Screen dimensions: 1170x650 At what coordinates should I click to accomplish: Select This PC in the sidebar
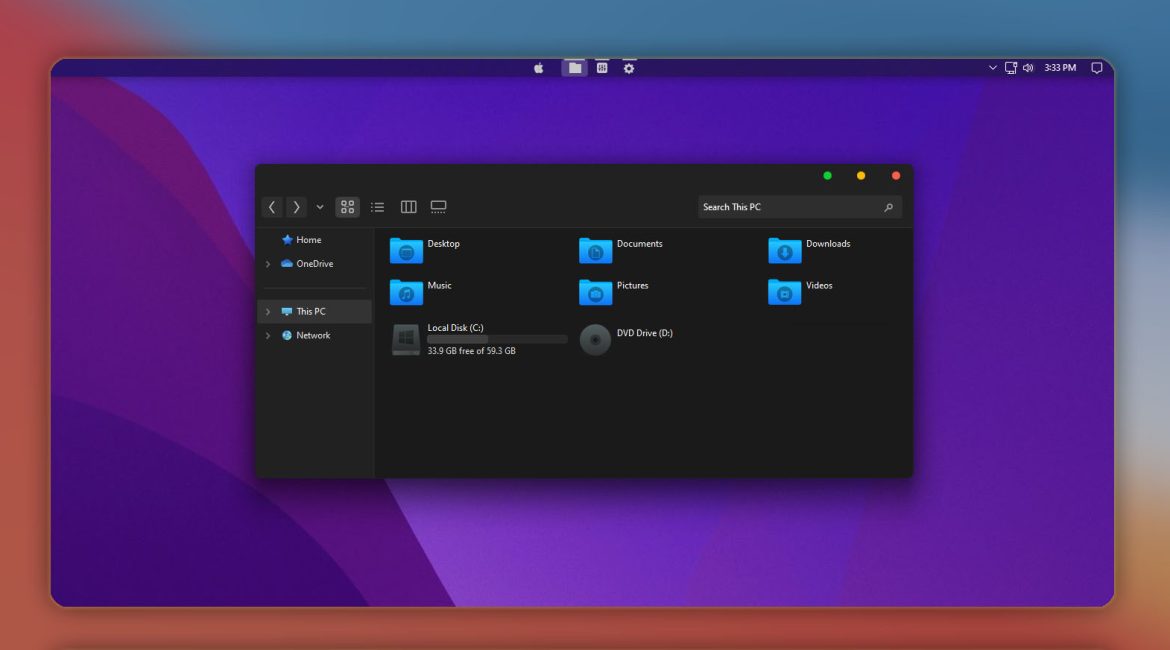(x=310, y=312)
